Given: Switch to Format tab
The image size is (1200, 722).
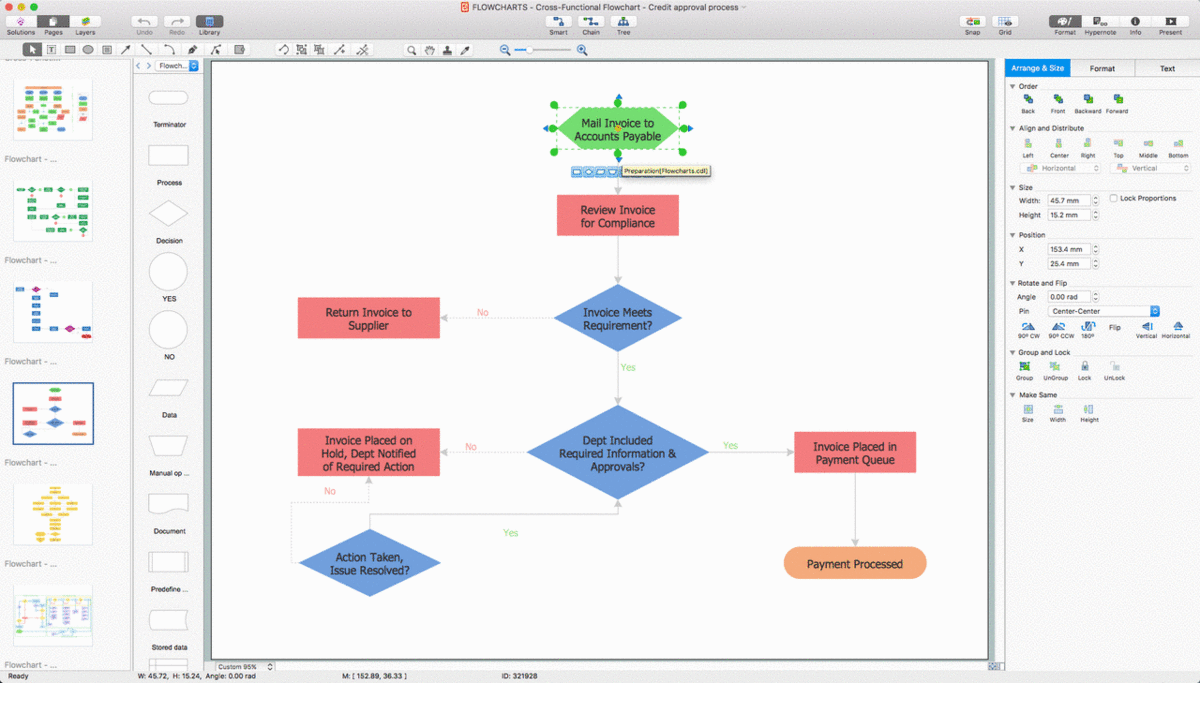Looking at the screenshot, I should pos(1103,68).
